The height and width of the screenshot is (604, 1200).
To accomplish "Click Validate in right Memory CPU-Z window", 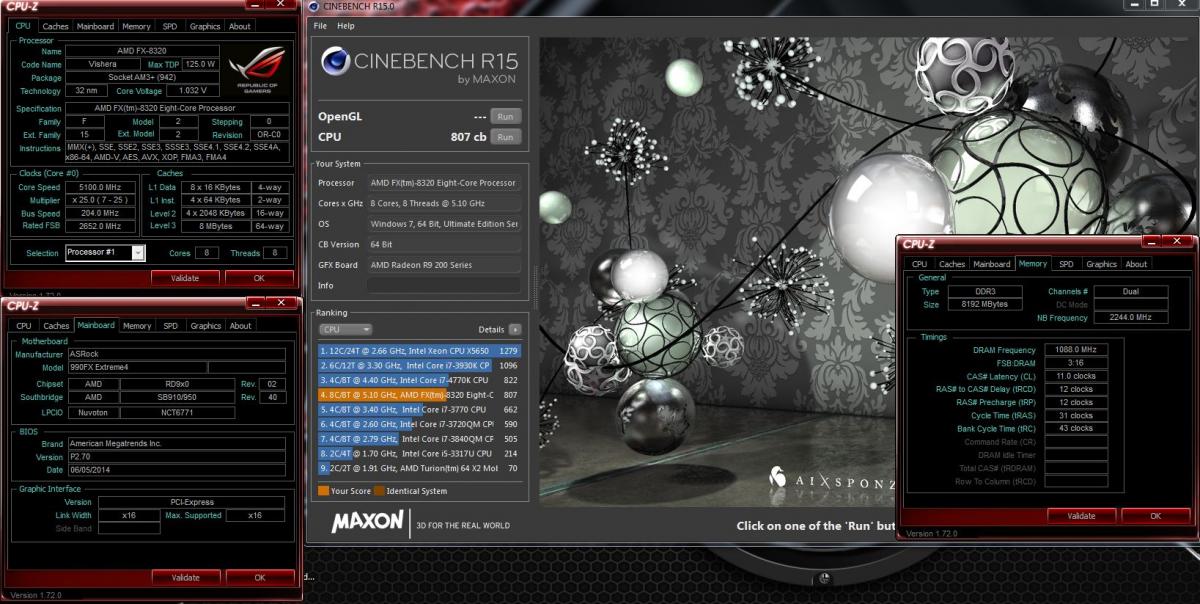I will pyautogui.click(x=1081, y=516).
